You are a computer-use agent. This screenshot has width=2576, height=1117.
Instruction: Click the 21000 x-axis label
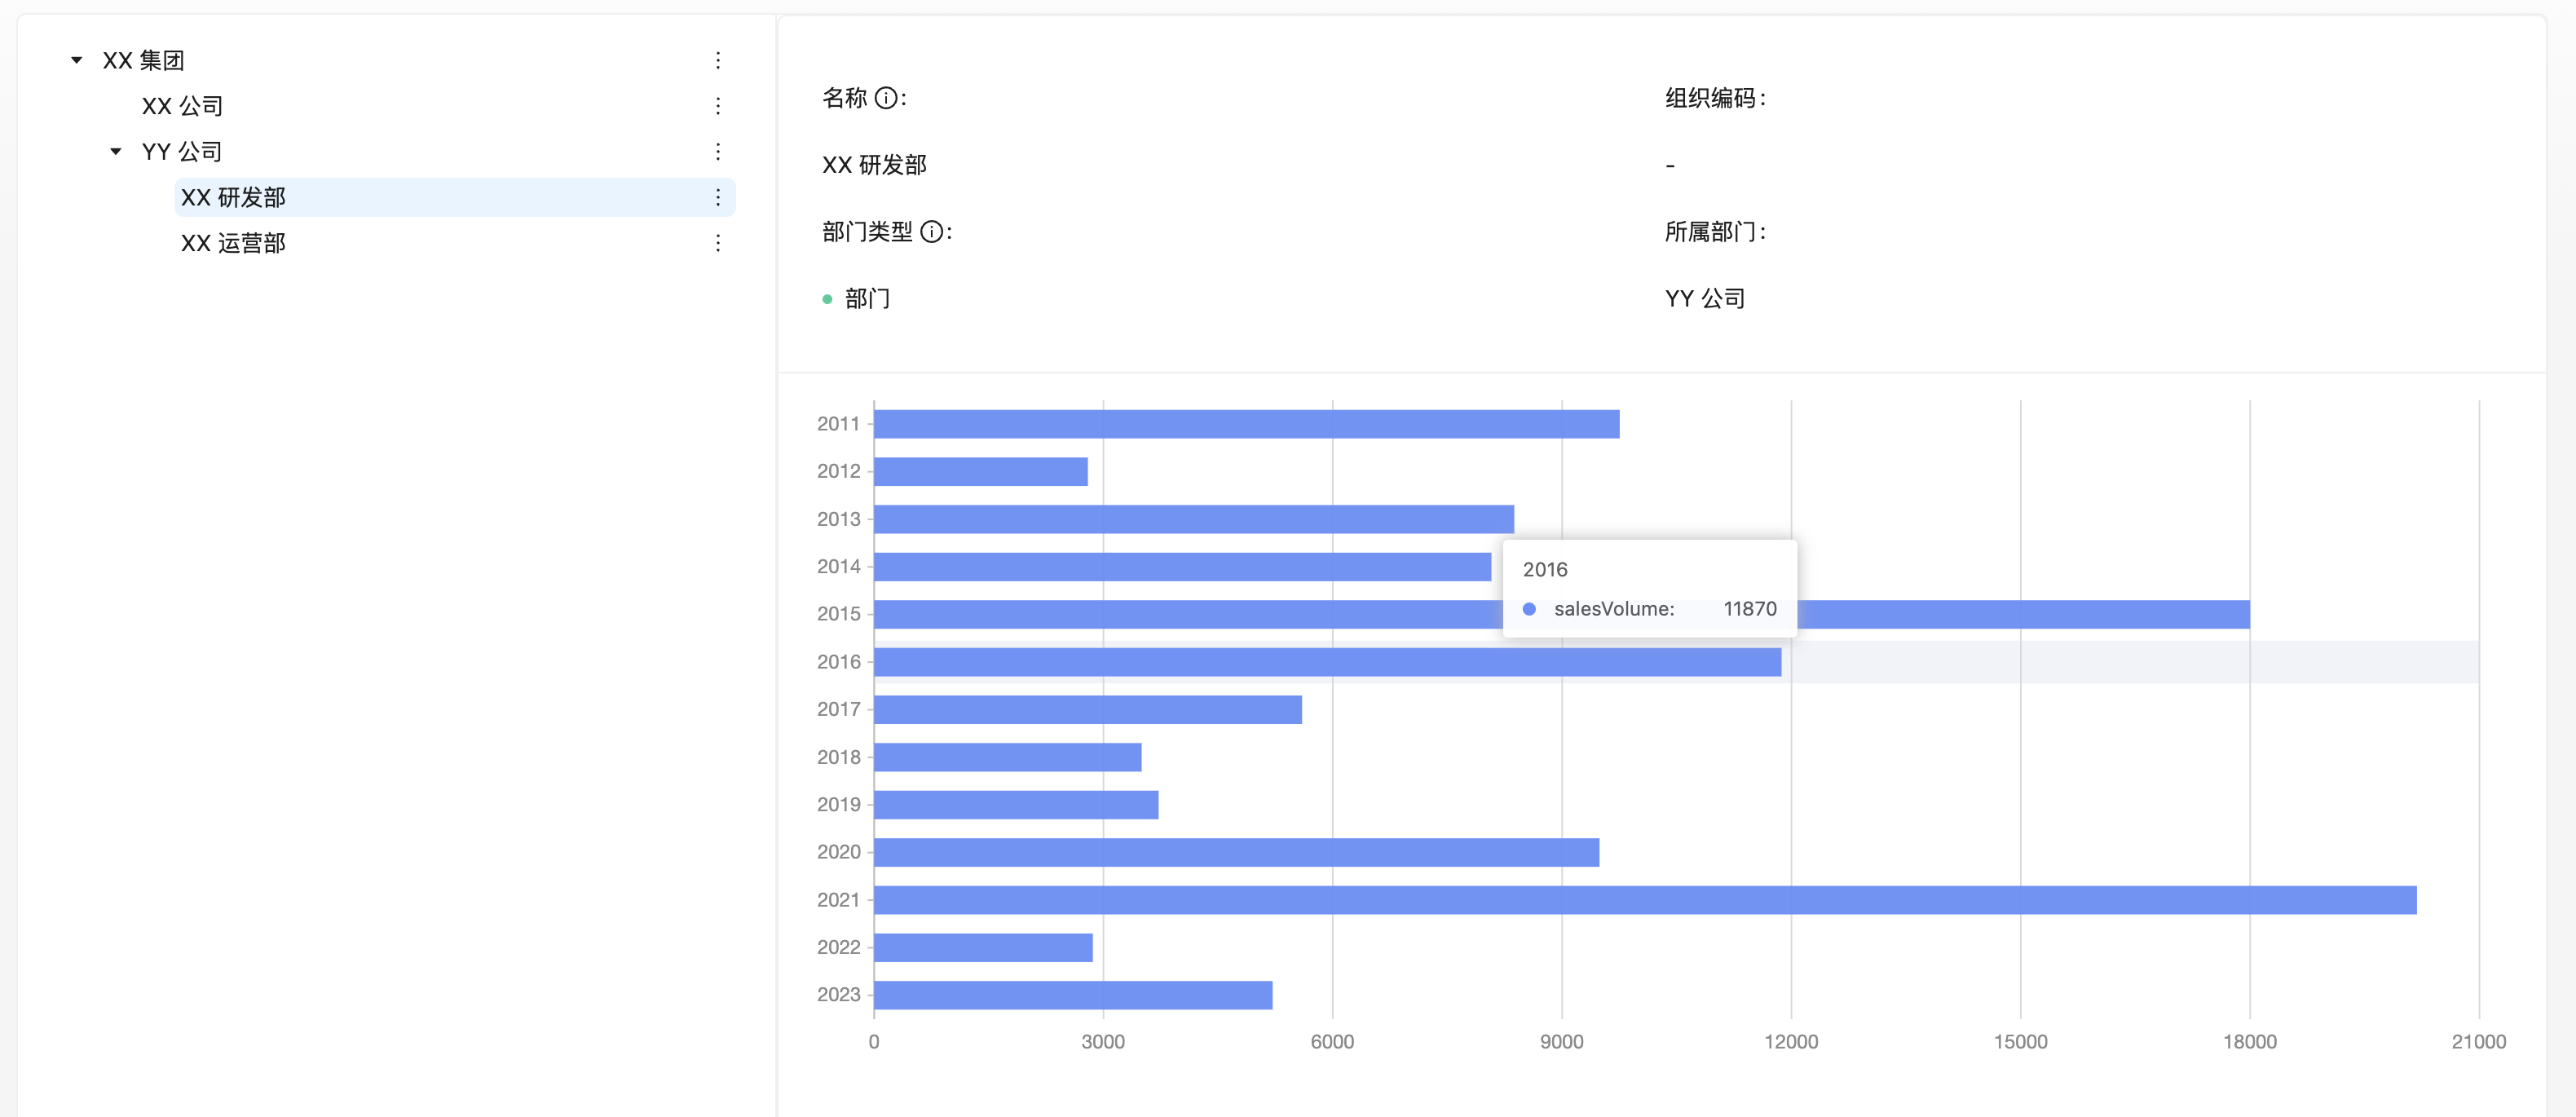2478,1042
